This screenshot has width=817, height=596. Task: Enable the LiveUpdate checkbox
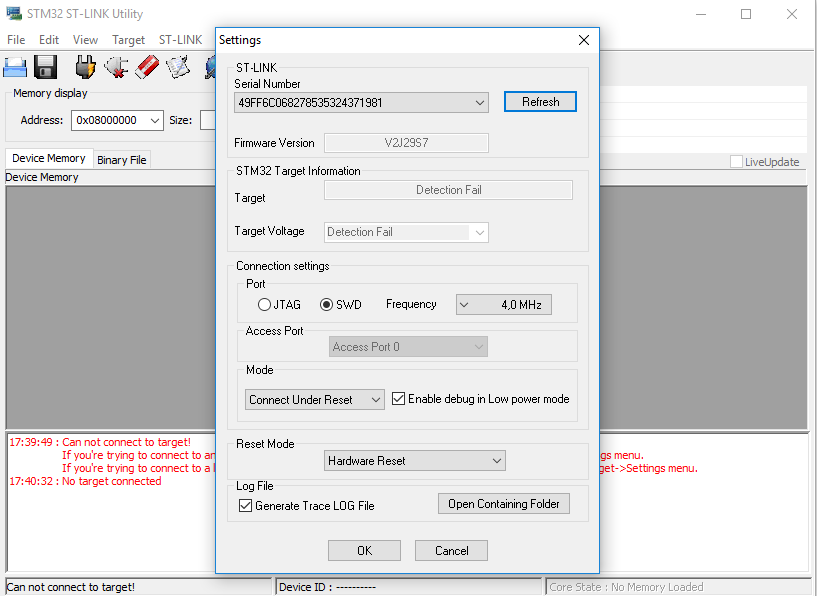pos(736,162)
